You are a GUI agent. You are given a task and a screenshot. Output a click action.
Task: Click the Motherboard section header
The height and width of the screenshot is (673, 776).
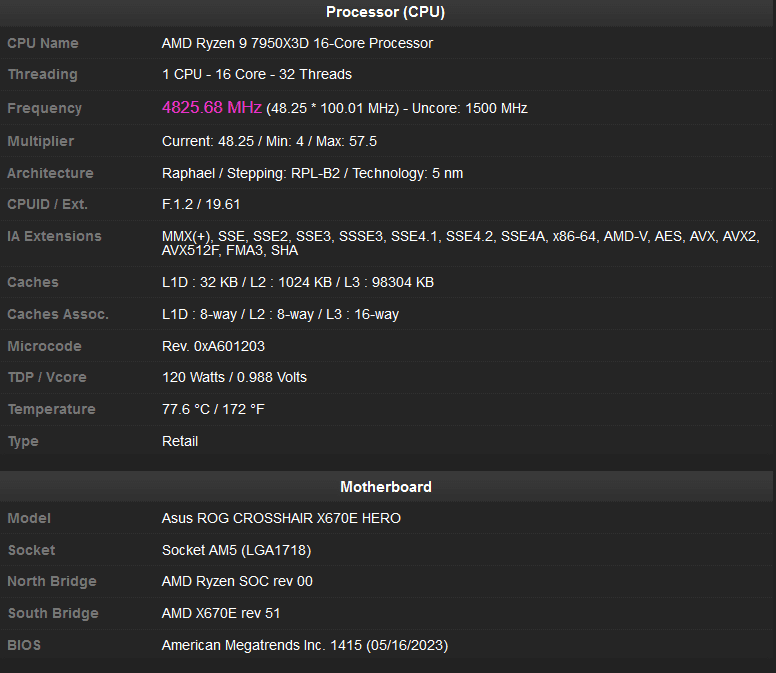(x=386, y=487)
